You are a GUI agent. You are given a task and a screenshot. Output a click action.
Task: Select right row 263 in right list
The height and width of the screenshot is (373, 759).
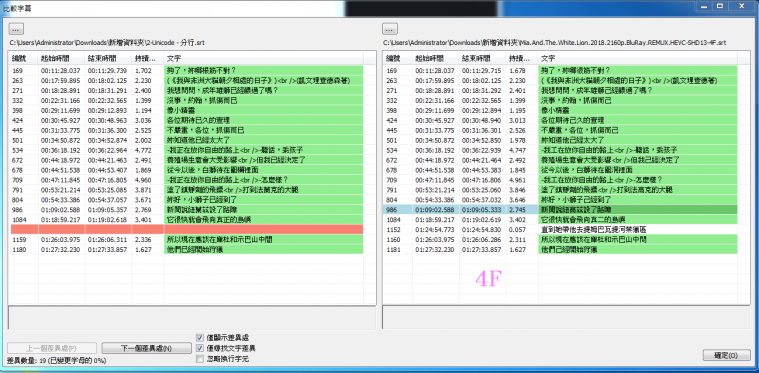click(561, 80)
